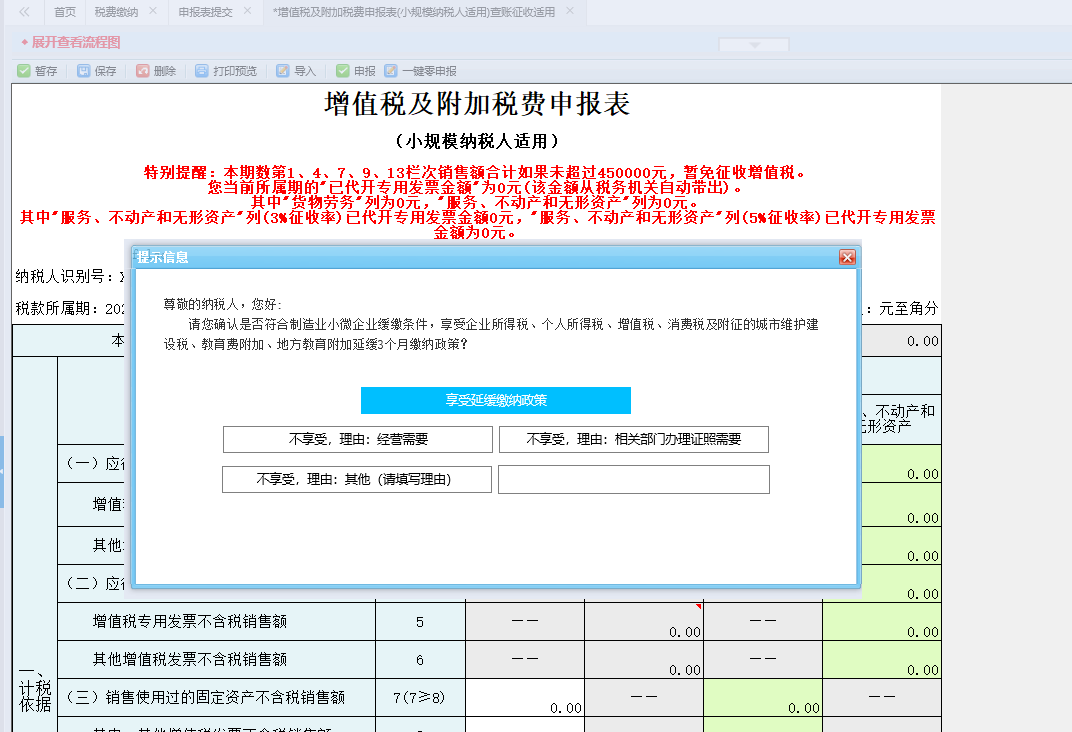Click 销售使用过的固定资产不含税销售额 row label
The height and width of the screenshot is (732, 1072).
click(x=205, y=697)
